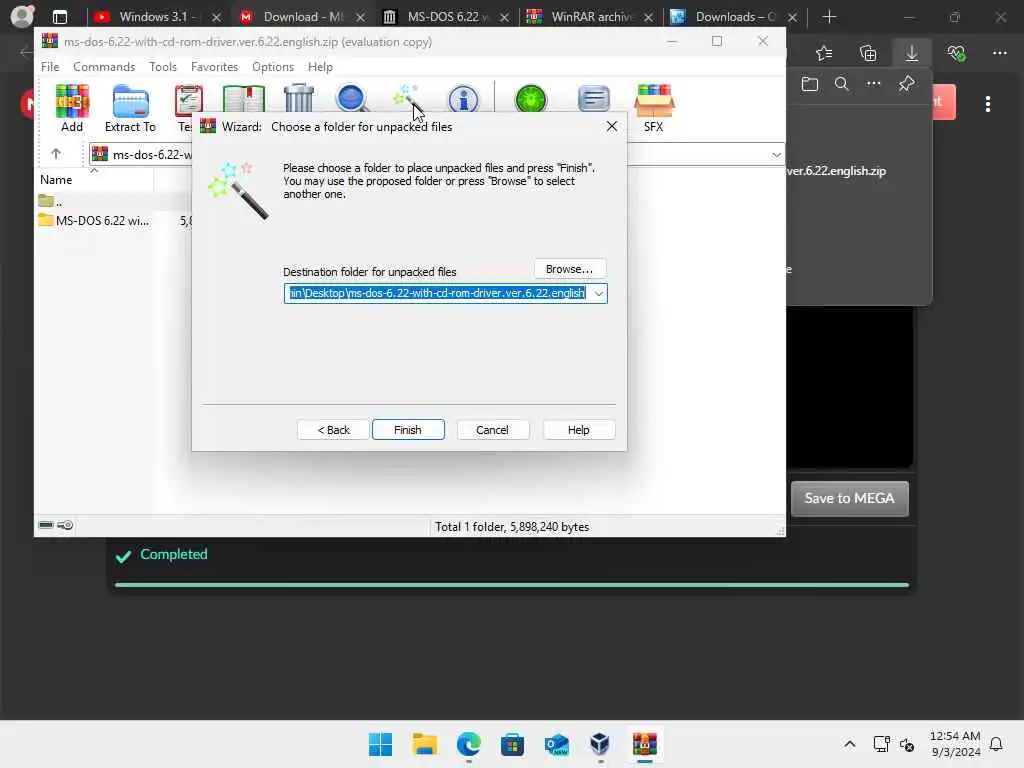
Task: Close the Wizard dialog
Action: [x=611, y=126]
